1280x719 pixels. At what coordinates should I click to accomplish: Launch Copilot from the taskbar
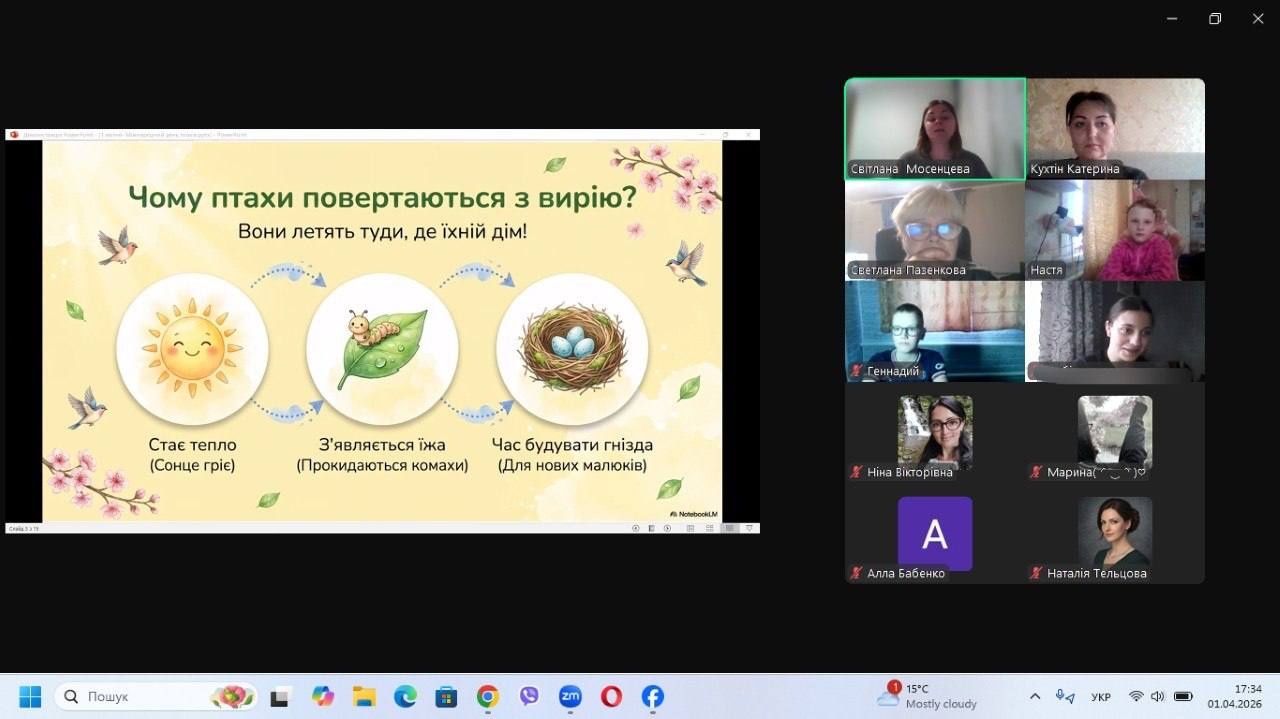322,697
